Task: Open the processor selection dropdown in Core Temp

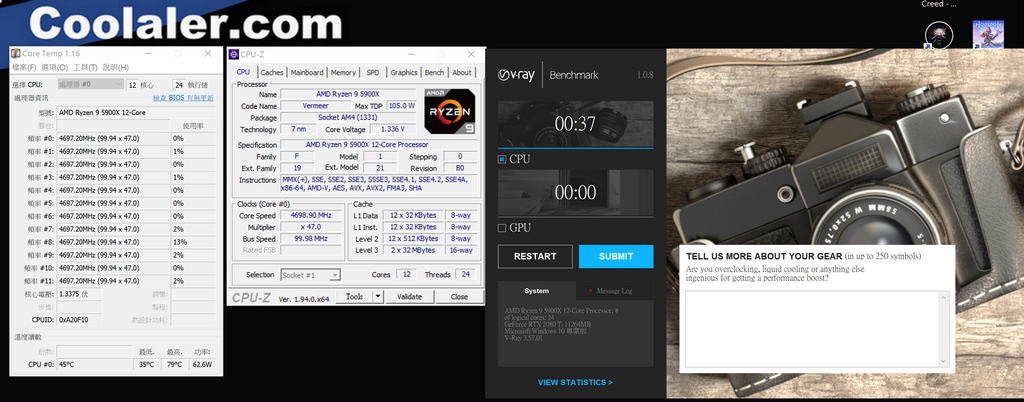Action: tap(90, 84)
